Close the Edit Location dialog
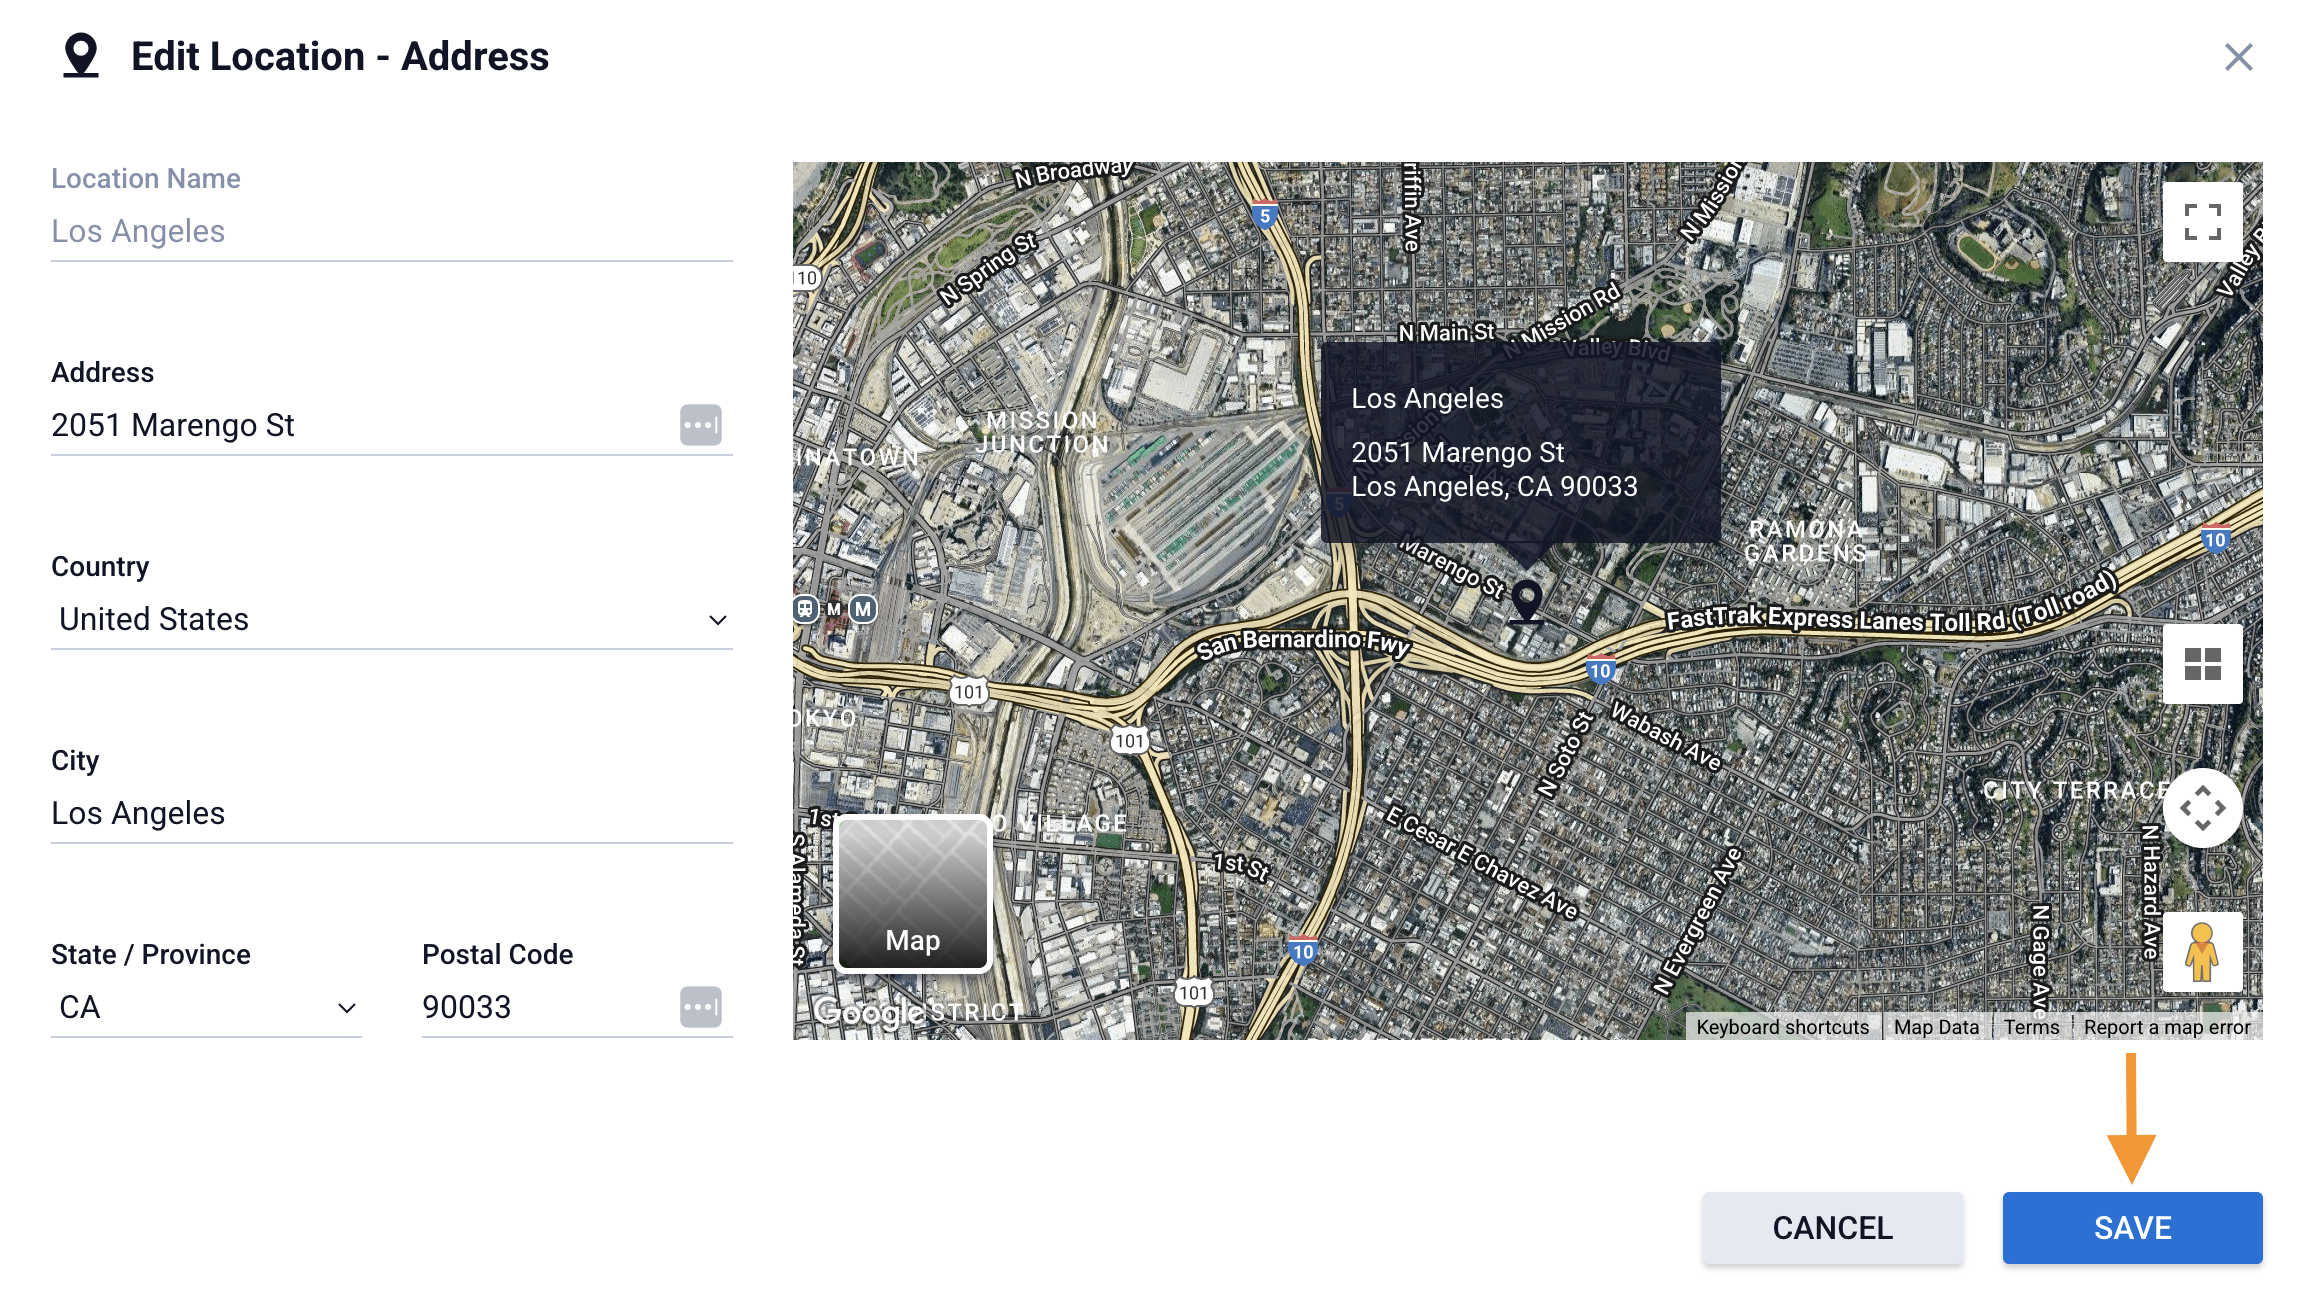The height and width of the screenshot is (1304, 2312). tap(2239, 58)
